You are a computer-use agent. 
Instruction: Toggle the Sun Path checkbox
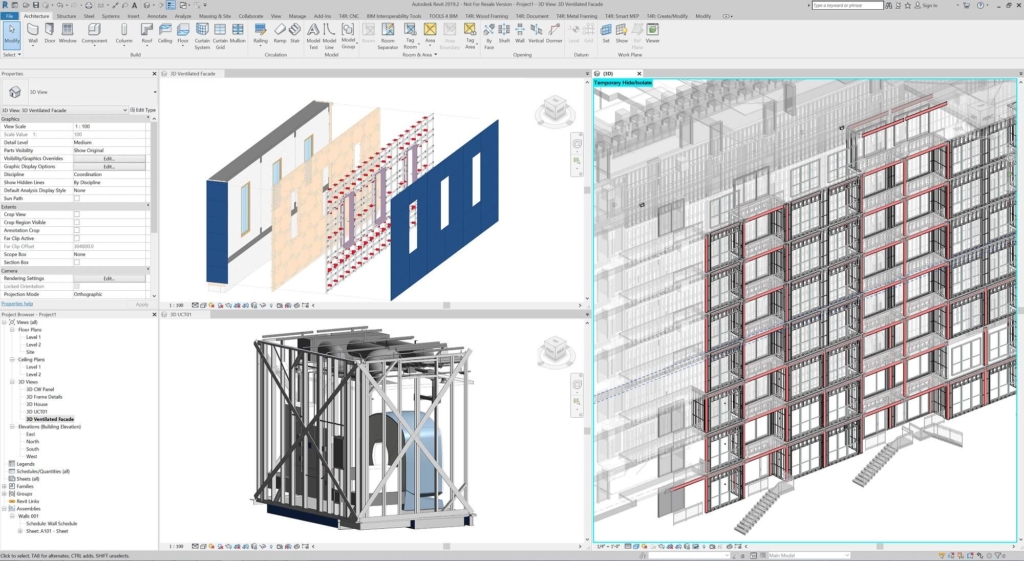coord(76,199)
